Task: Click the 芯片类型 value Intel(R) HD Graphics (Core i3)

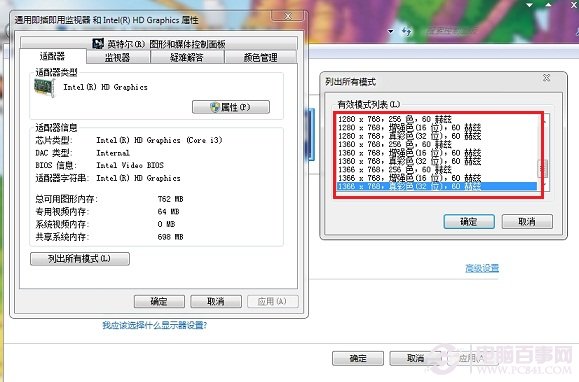Action: point(159,140)
